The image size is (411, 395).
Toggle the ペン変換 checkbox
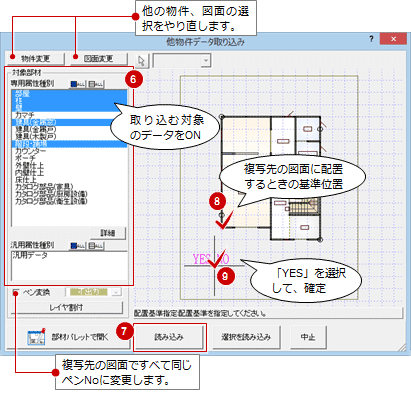(16, 292)
